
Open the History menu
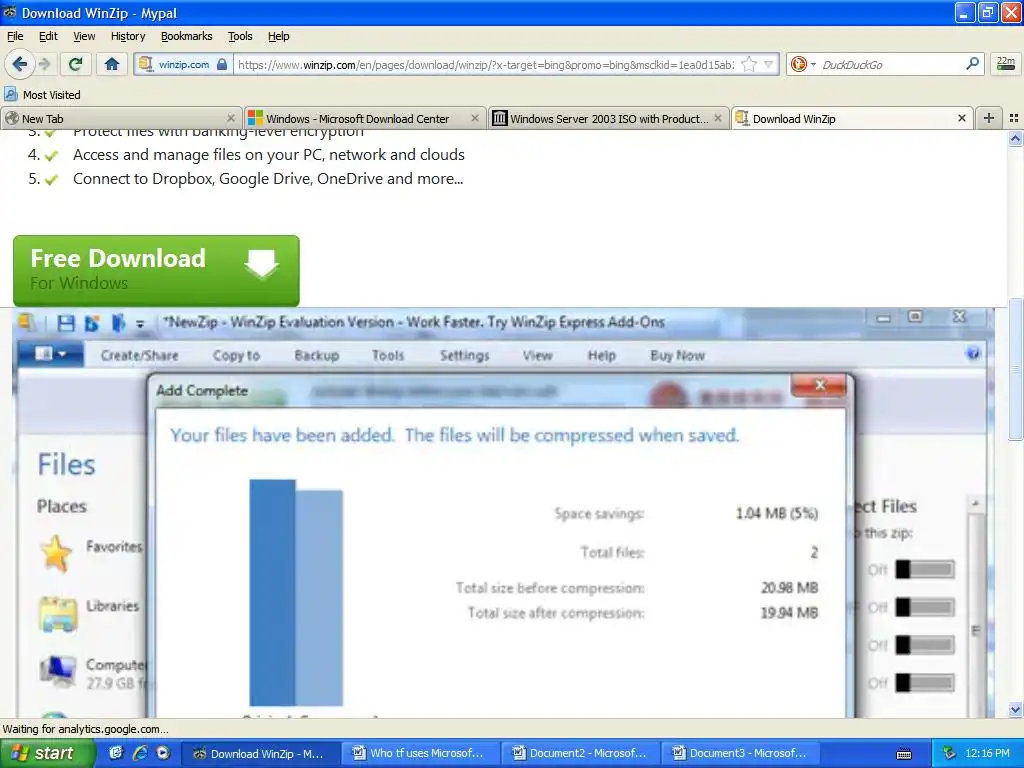point(128,36)
